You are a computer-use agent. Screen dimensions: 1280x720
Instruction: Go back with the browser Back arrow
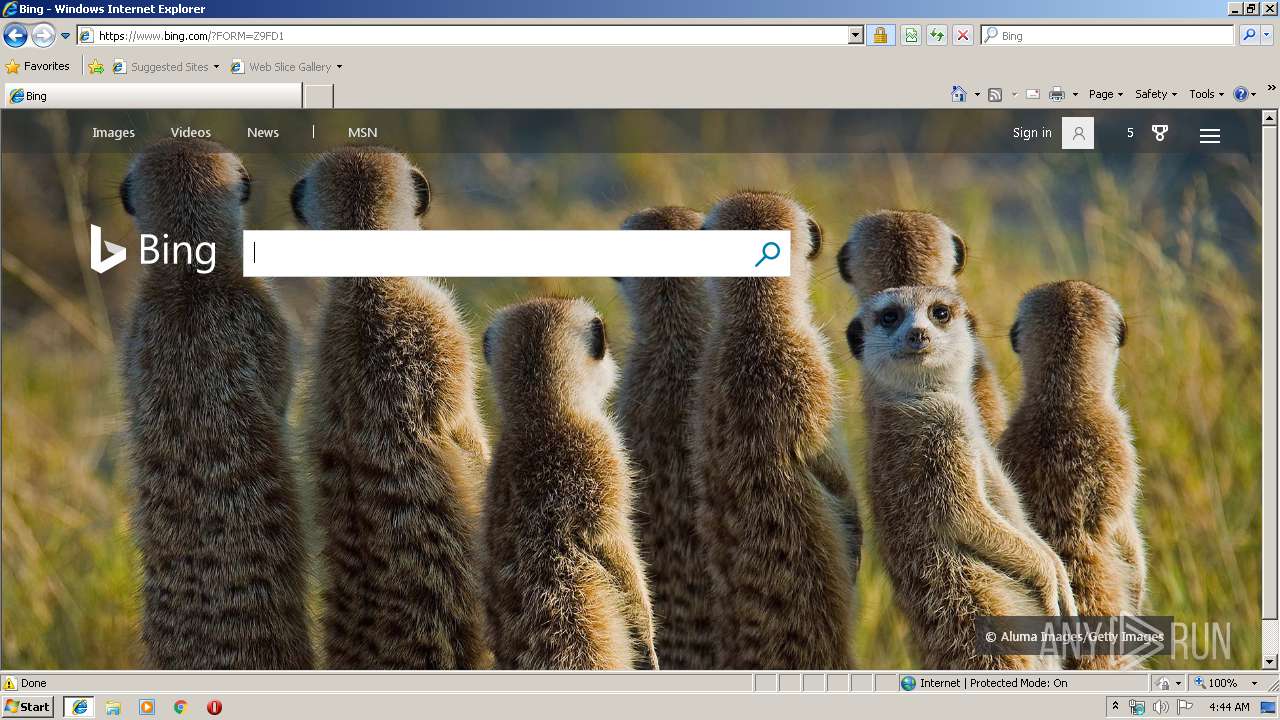coord(15,36)
